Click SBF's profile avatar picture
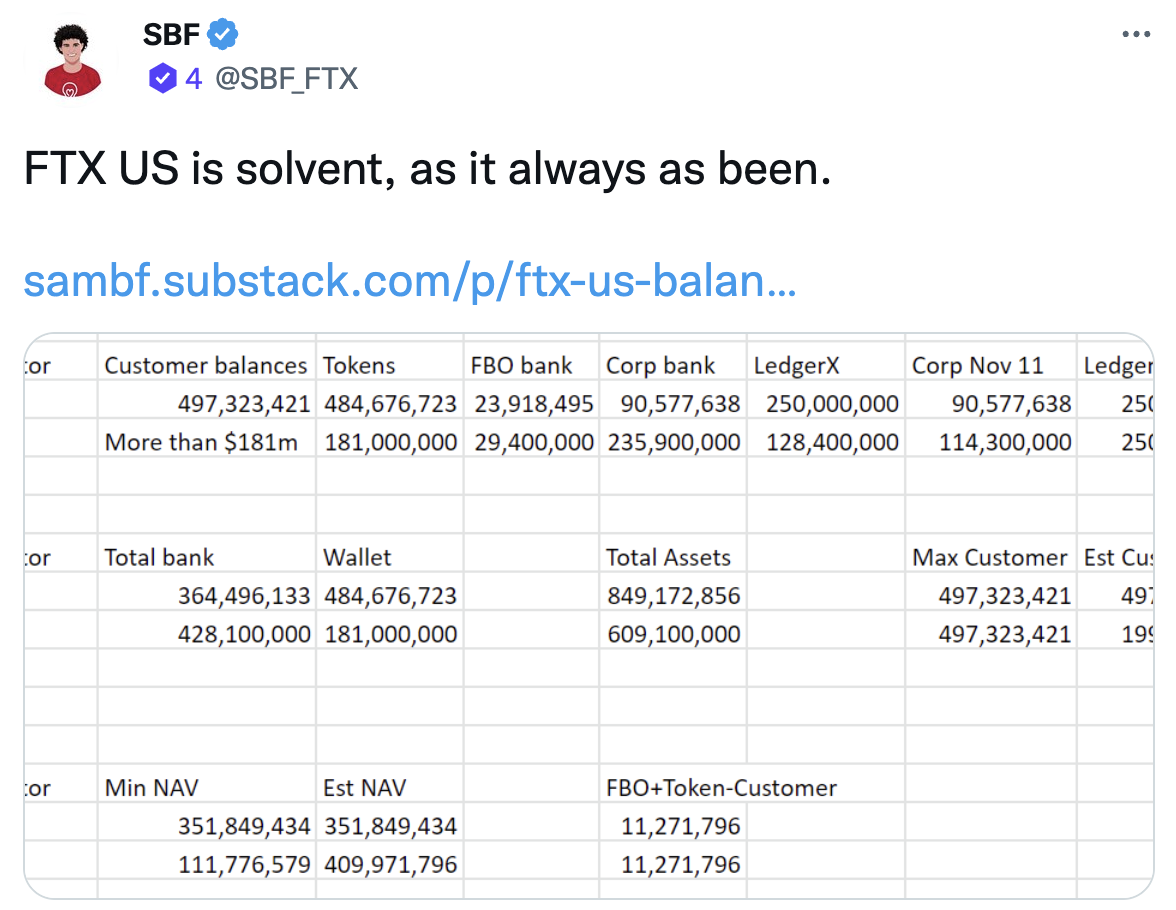1176x910 pixels. click(x=72, y=60)
